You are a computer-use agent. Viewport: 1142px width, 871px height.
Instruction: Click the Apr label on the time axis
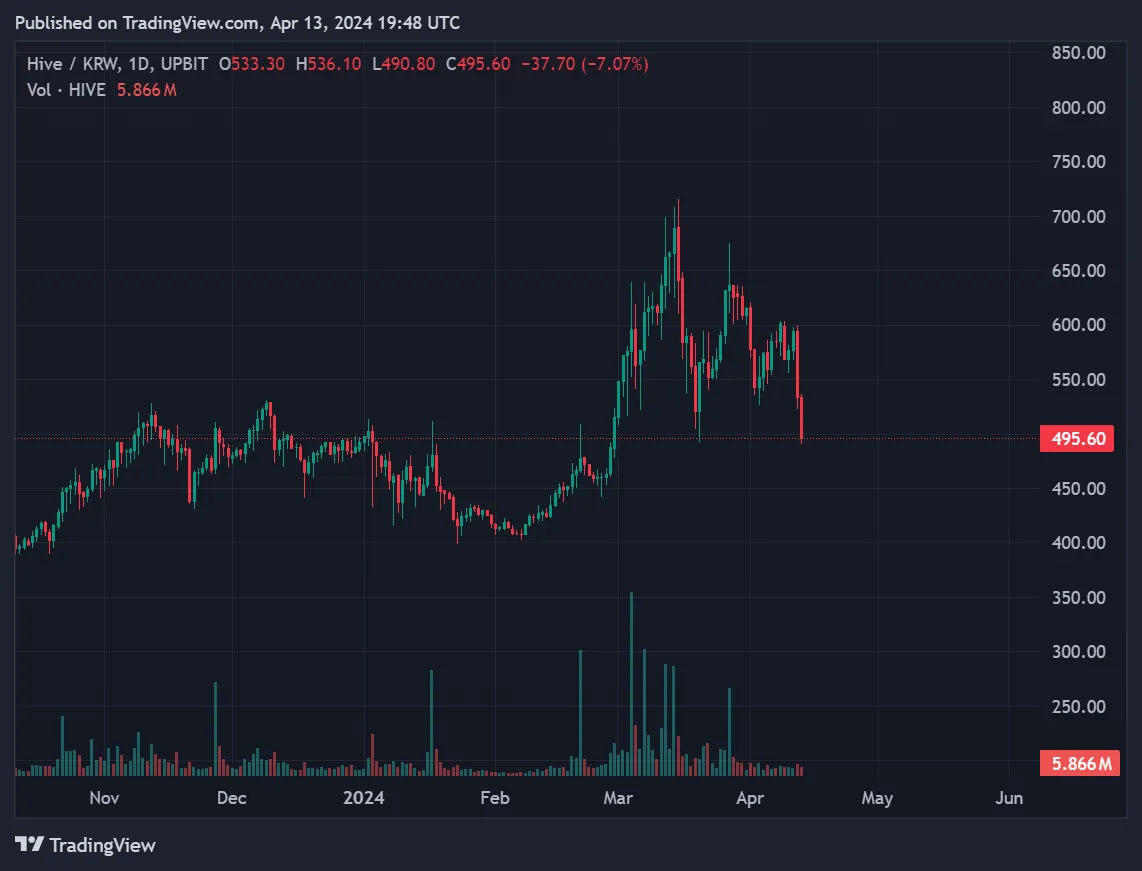(x=750, y=798)
